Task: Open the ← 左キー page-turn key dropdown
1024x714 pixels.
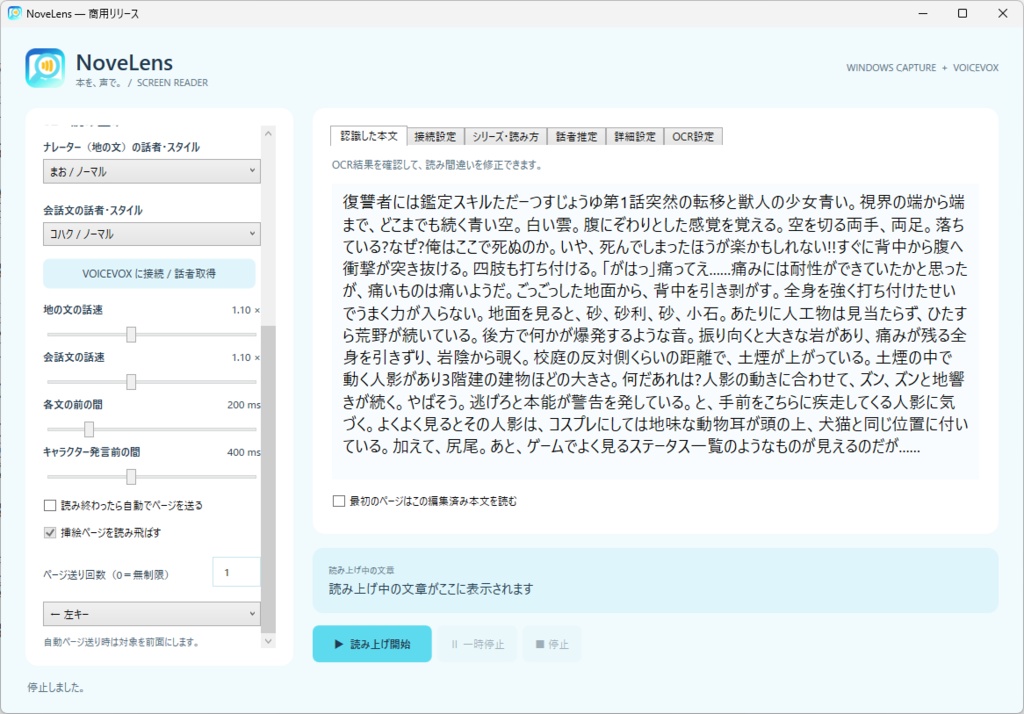Action: coord(152,614)
